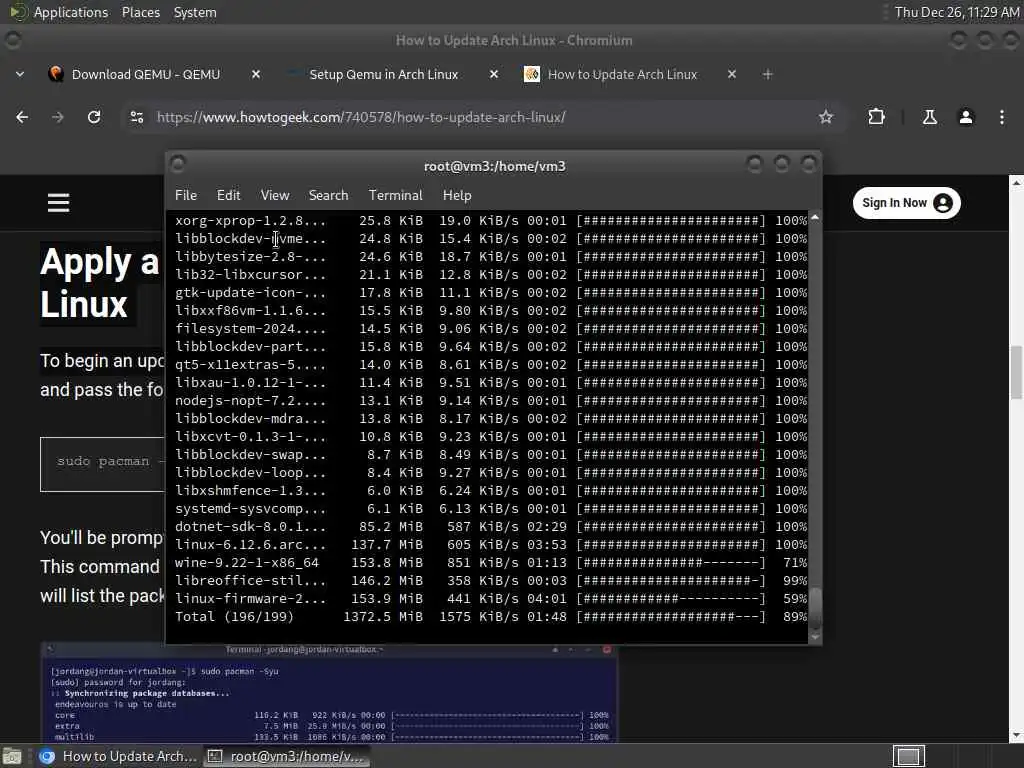Click the sudo pacman code block

point(103,464)
